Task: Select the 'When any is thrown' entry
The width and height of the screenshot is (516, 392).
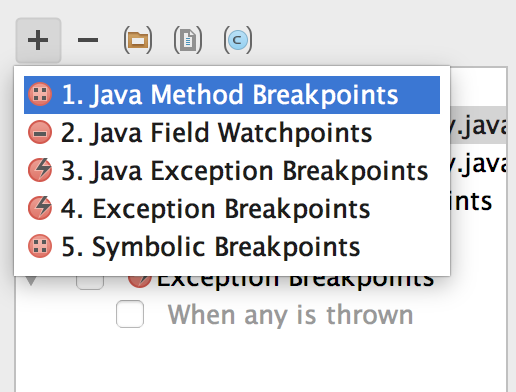Action: click(x=290, y=314)
